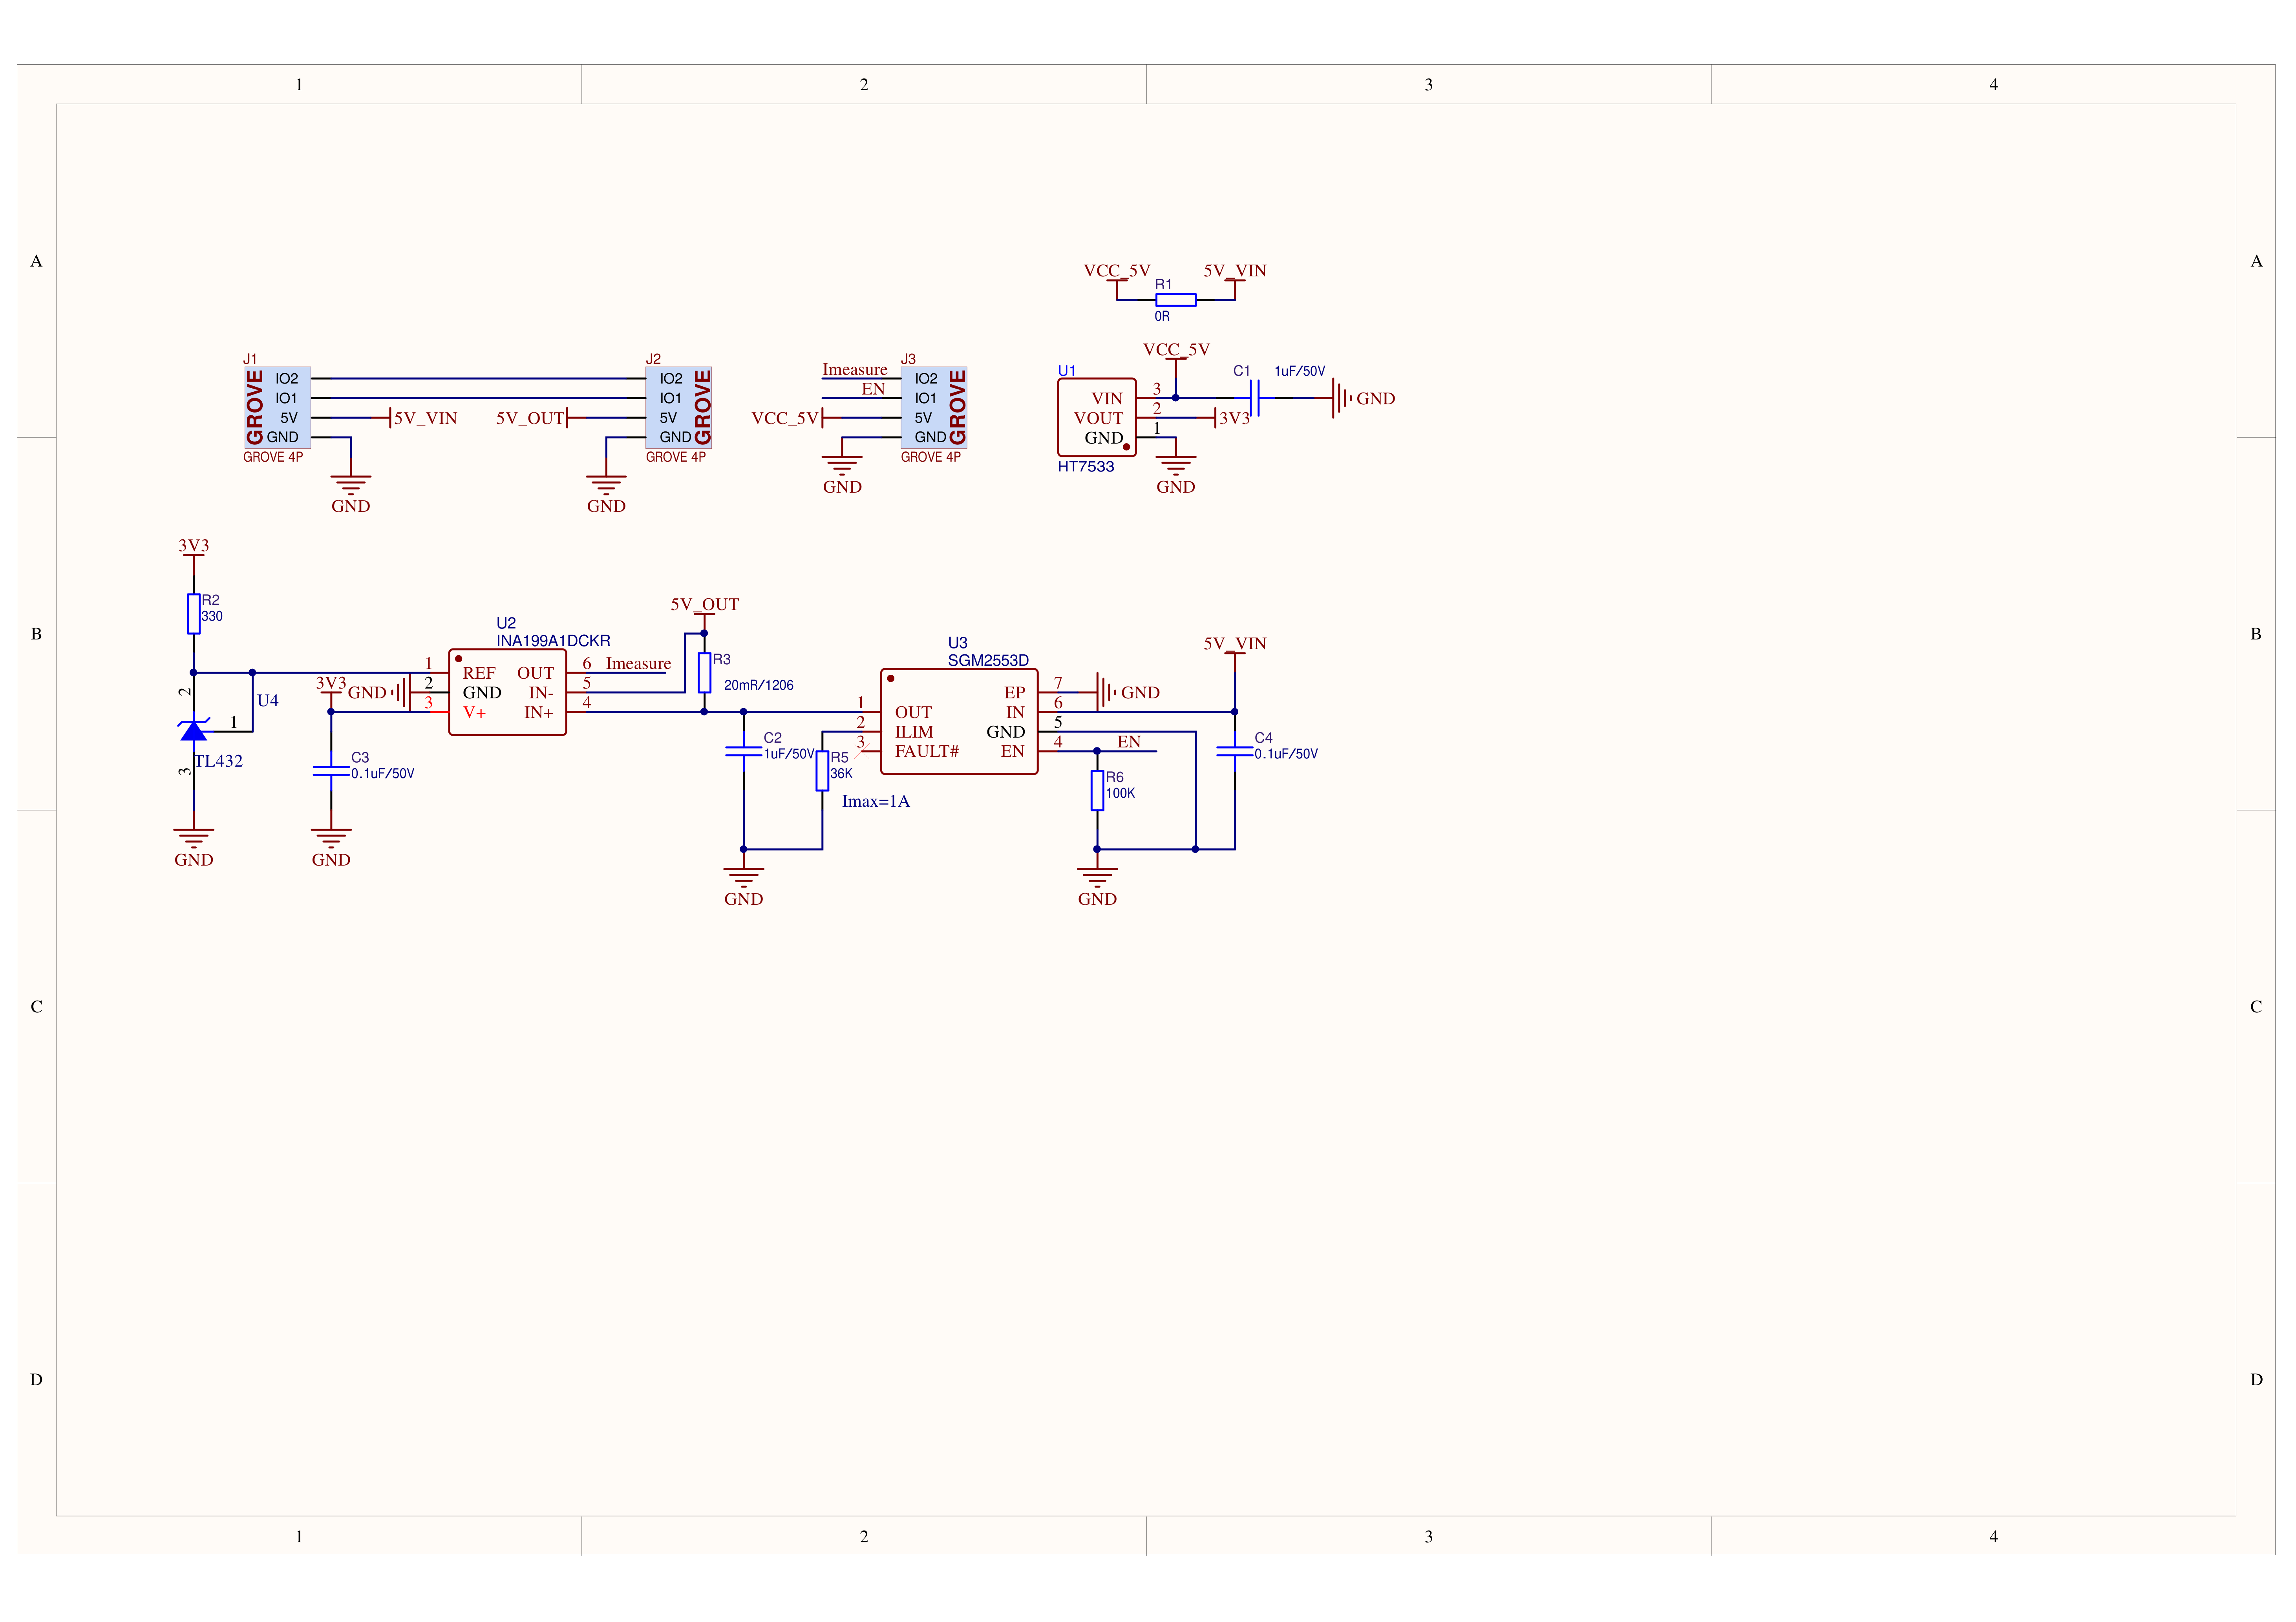
Task: Select capacitor C2 symbol
Action: pos(743,751)
